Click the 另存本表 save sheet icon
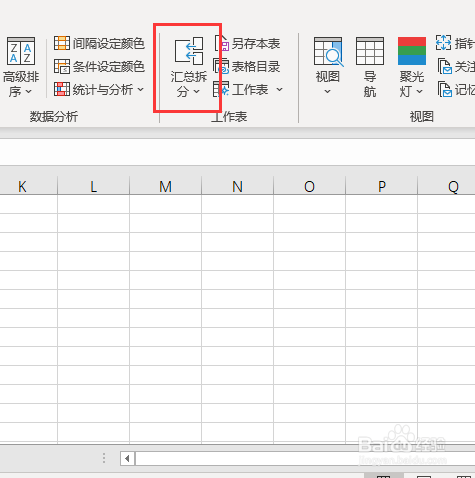 221,43
